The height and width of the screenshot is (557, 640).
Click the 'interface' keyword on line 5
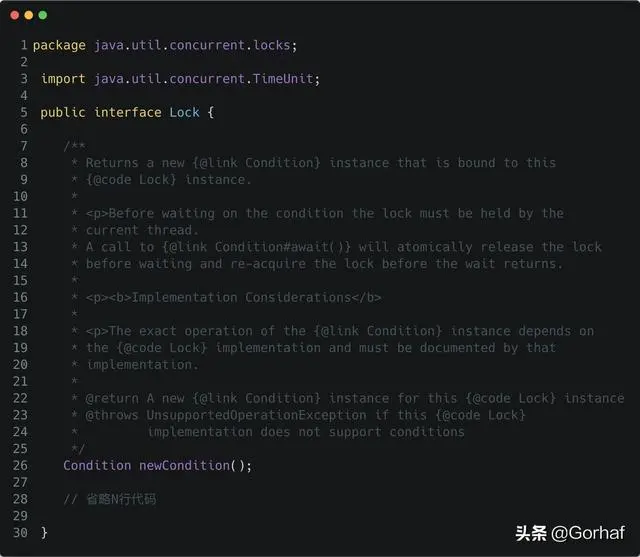pyautogui.click(x=128, y=112)
